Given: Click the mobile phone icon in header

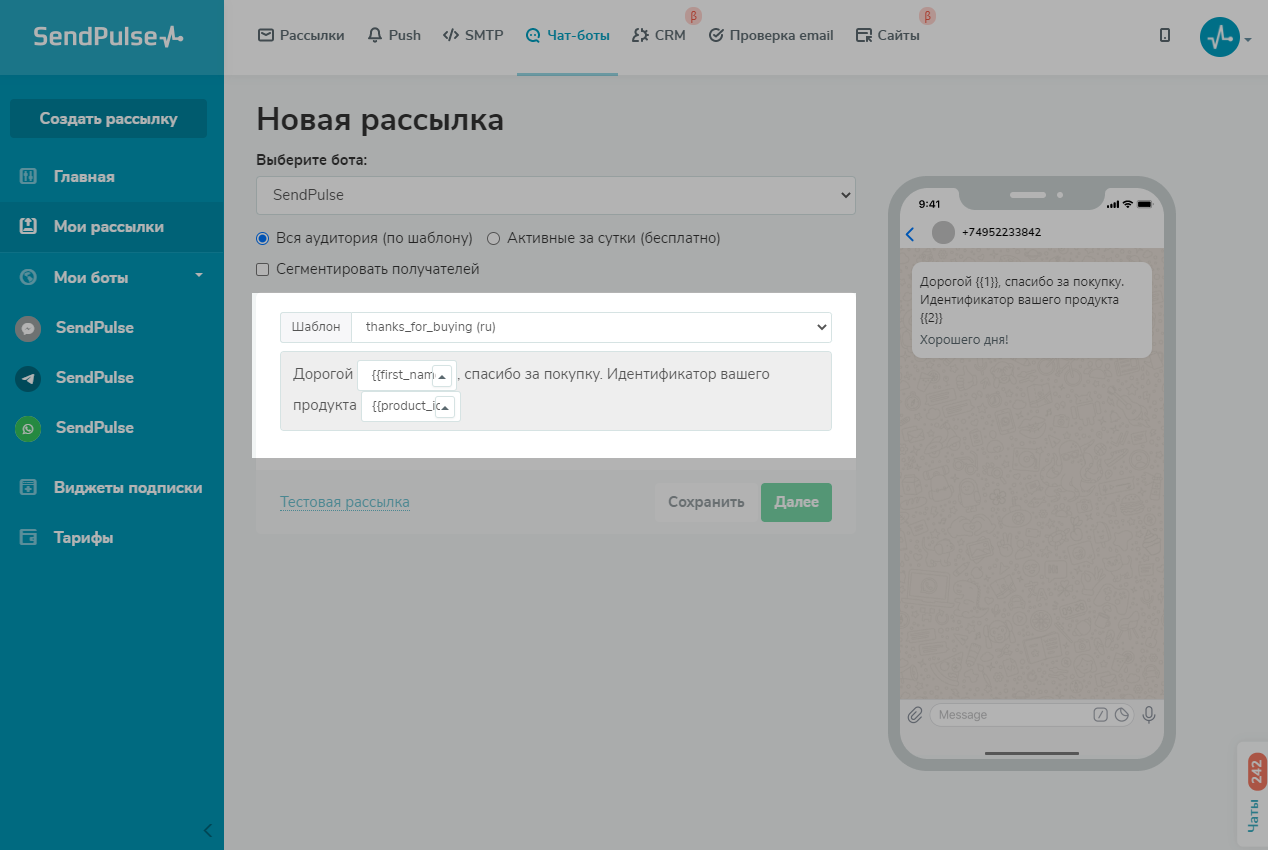Looking at the screenshot, I should (1165, 35).
